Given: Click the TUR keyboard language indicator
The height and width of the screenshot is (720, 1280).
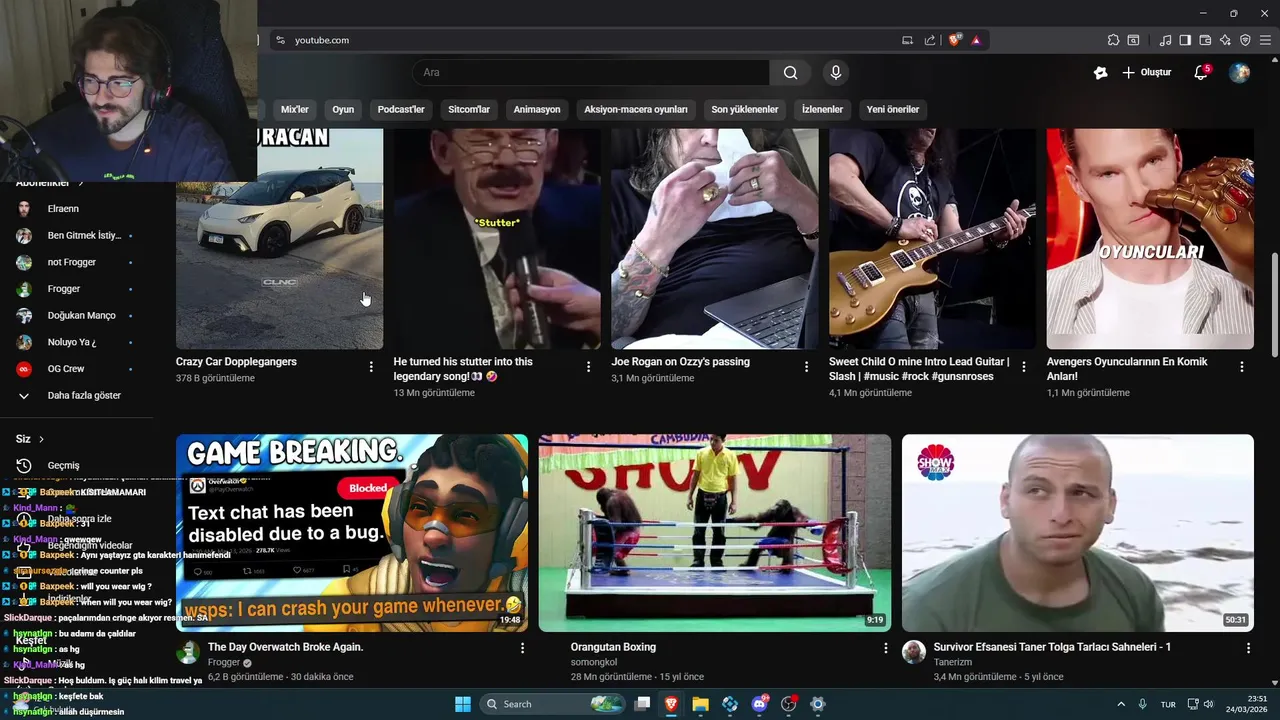Looking at the screenshot, I should (x=1168, y=704).
